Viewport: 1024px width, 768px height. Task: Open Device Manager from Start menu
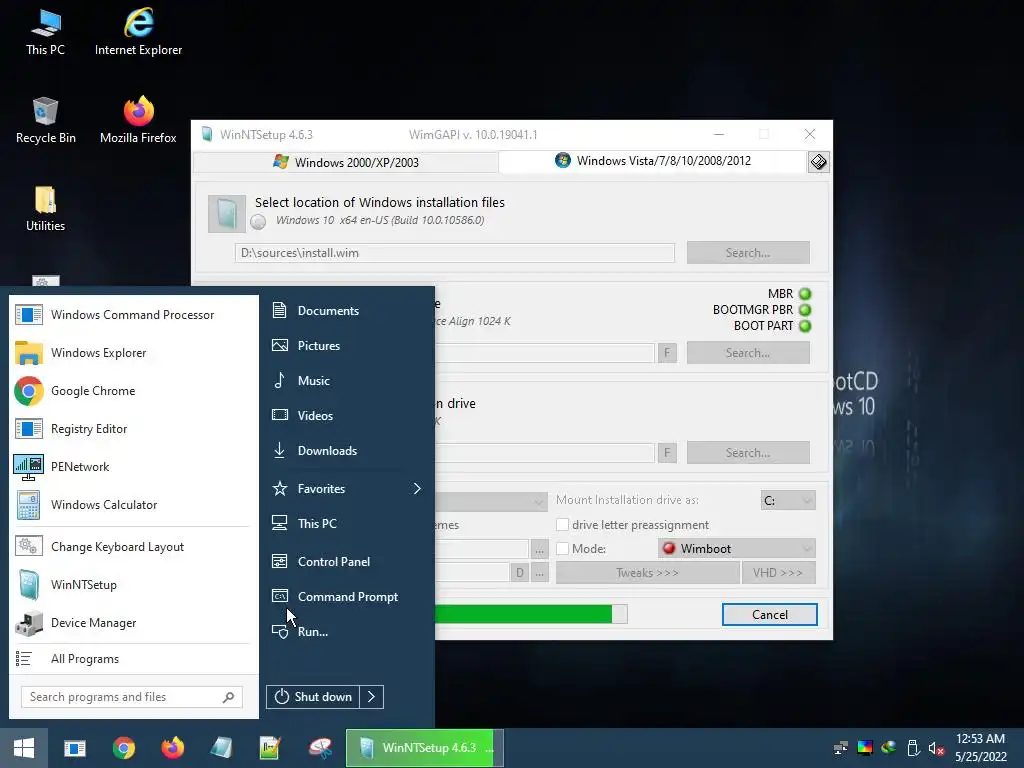tap(131, 622)
